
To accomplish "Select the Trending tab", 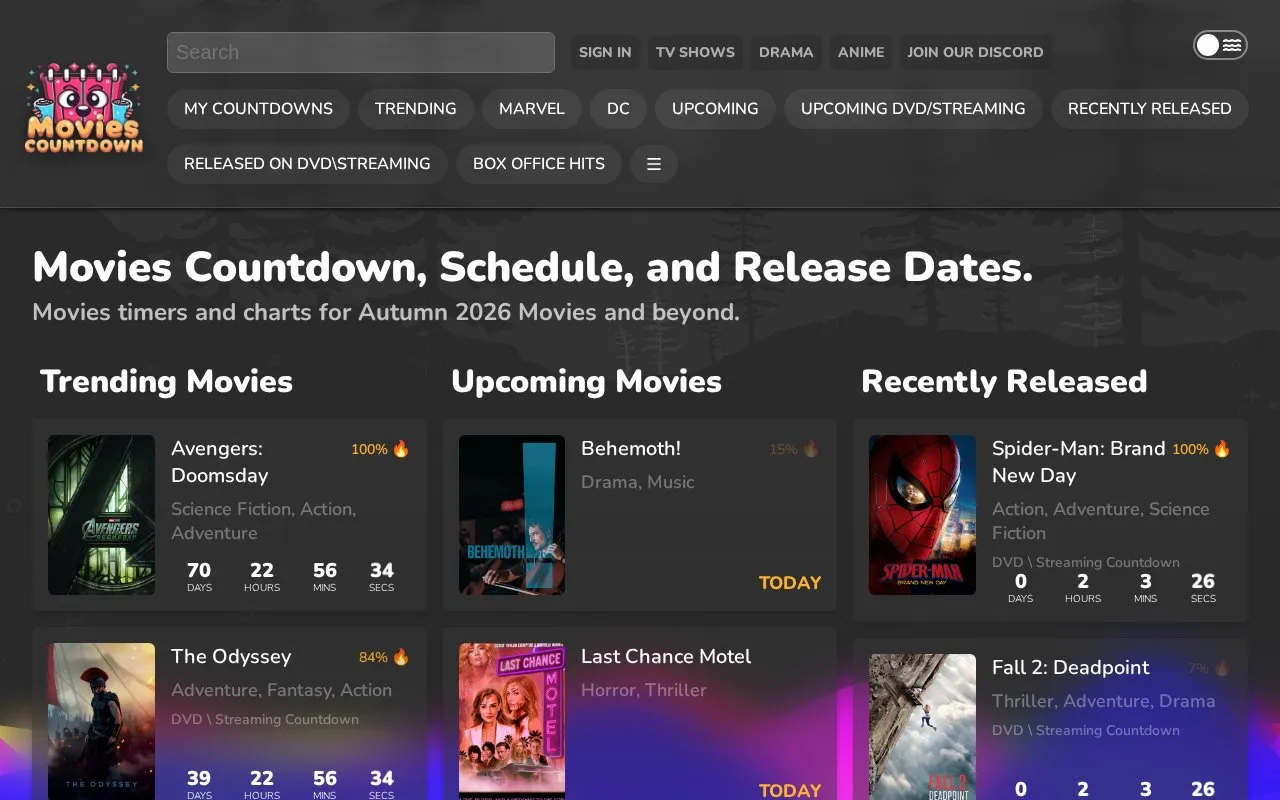I will [416, 109].
